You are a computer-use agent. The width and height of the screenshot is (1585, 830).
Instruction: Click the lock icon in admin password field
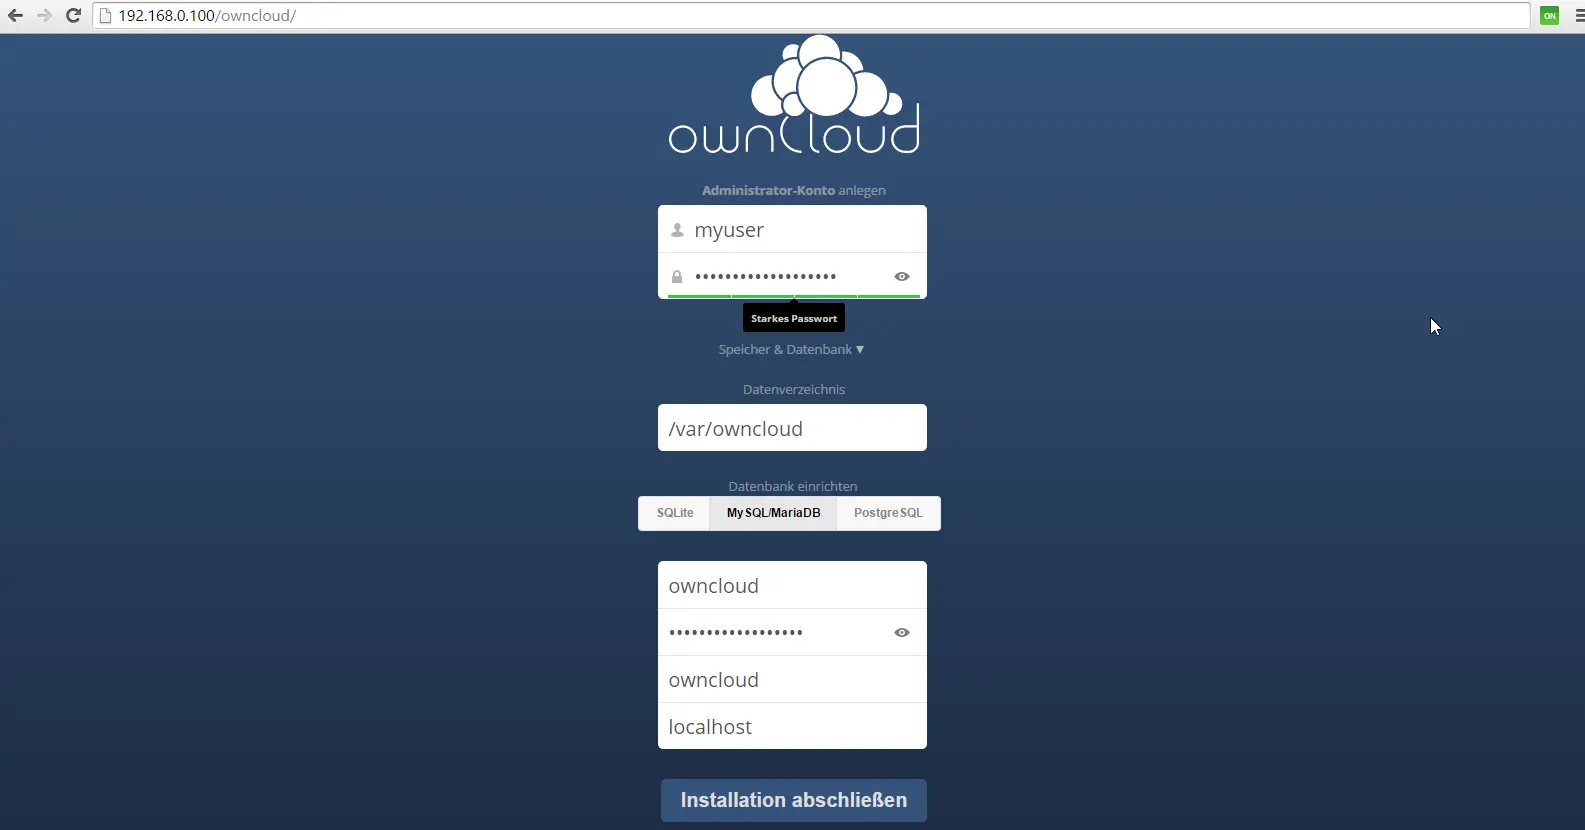click(677, 277)
